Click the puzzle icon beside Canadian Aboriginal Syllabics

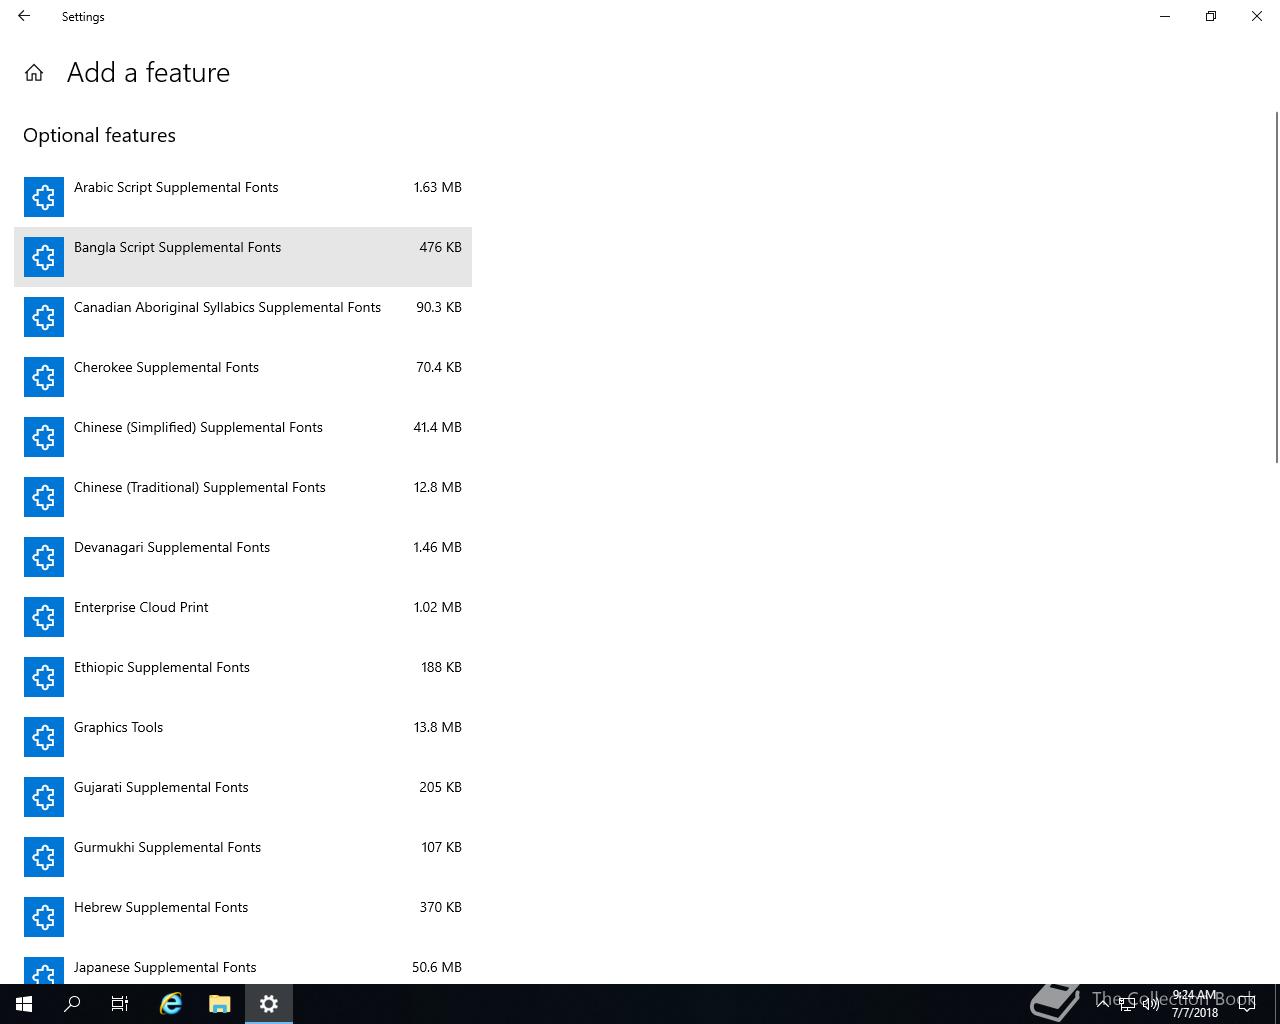44,317
